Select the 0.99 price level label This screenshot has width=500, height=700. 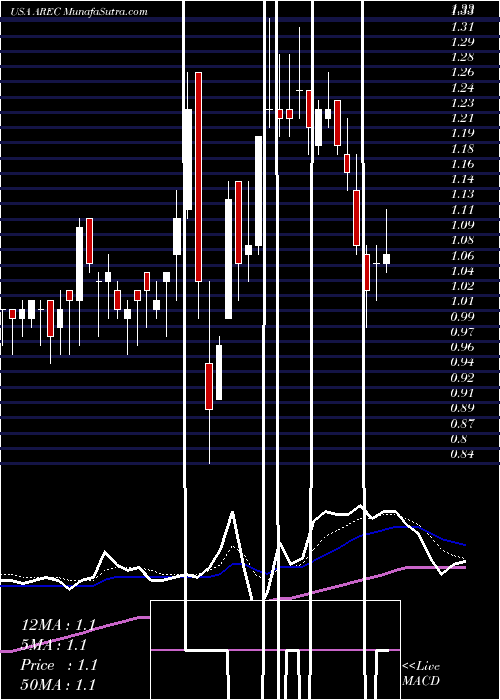point(462,317)
